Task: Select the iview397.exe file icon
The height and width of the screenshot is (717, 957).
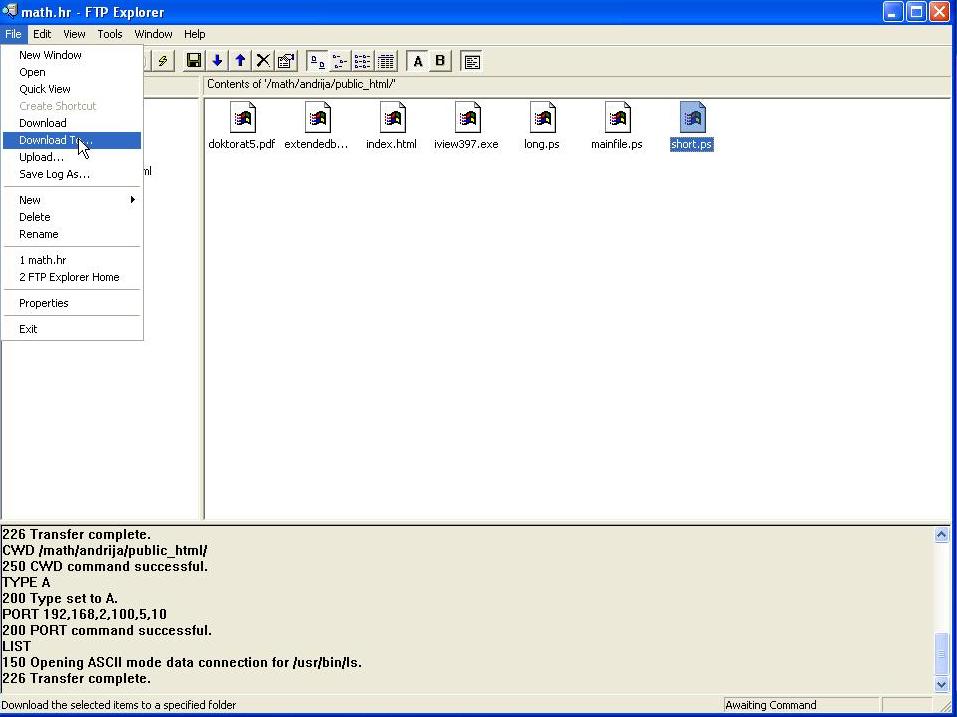Action: pyautogui.click(x=468, y=117)
